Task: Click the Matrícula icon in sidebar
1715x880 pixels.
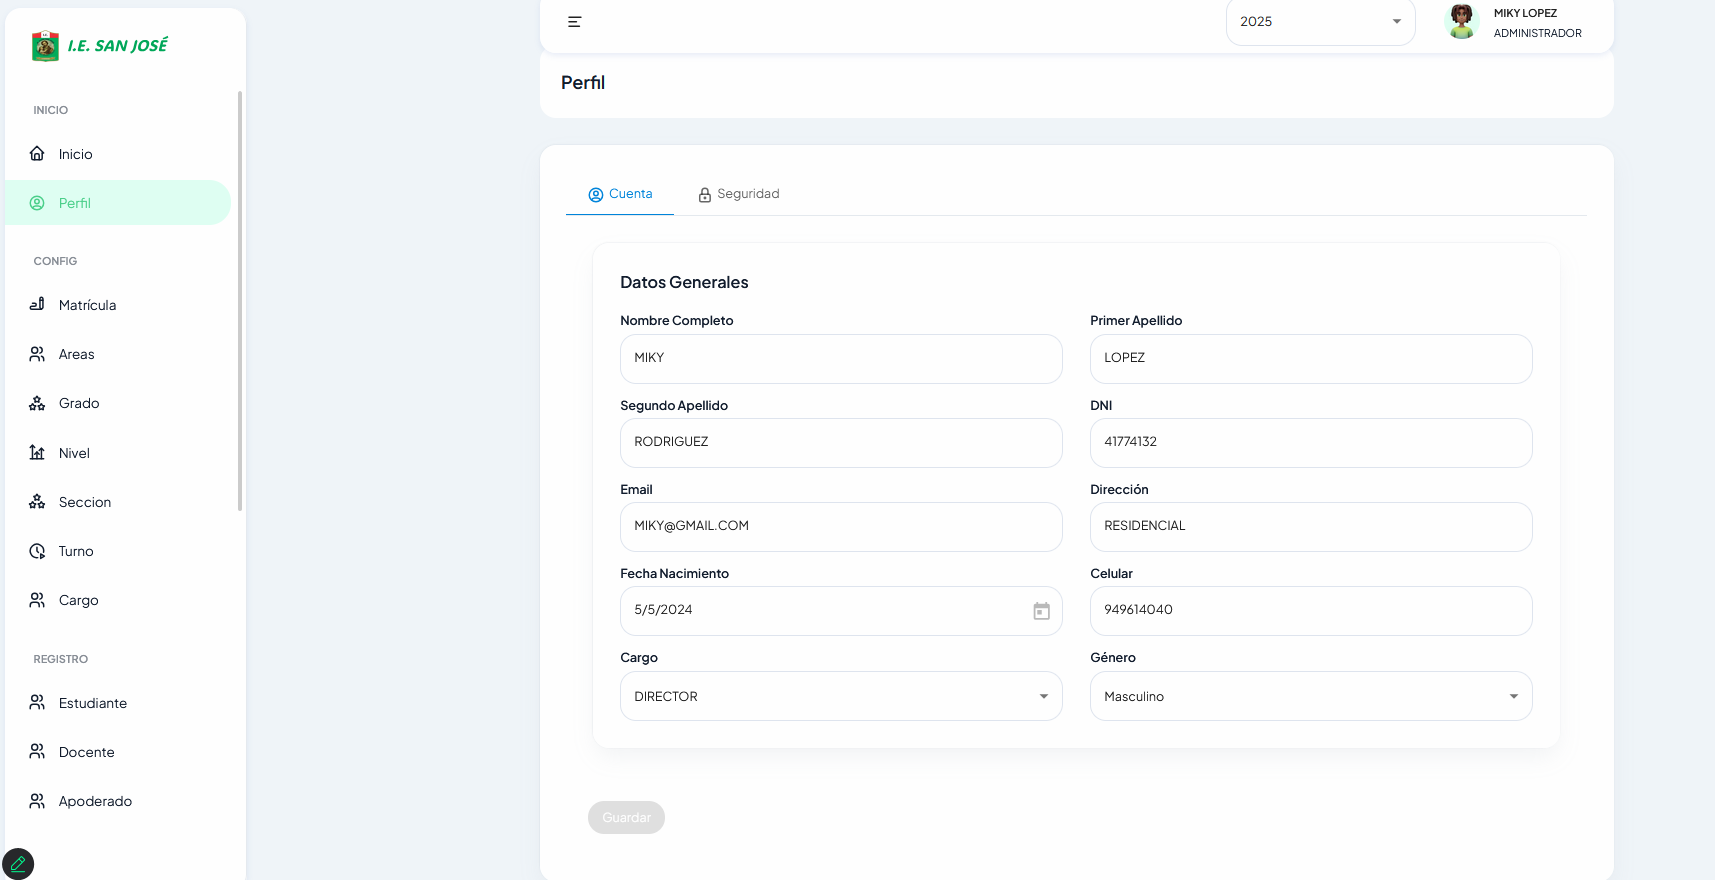Action: point(37,305)
